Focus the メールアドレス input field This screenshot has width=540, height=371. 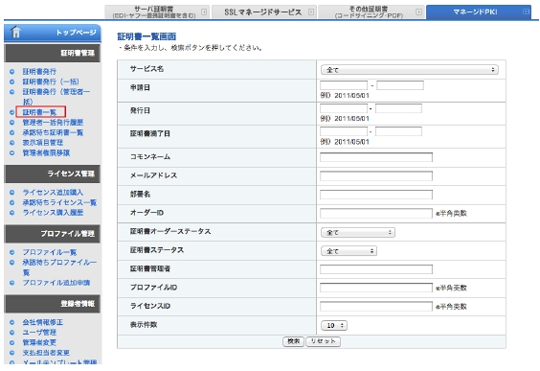tap(376, 176)
